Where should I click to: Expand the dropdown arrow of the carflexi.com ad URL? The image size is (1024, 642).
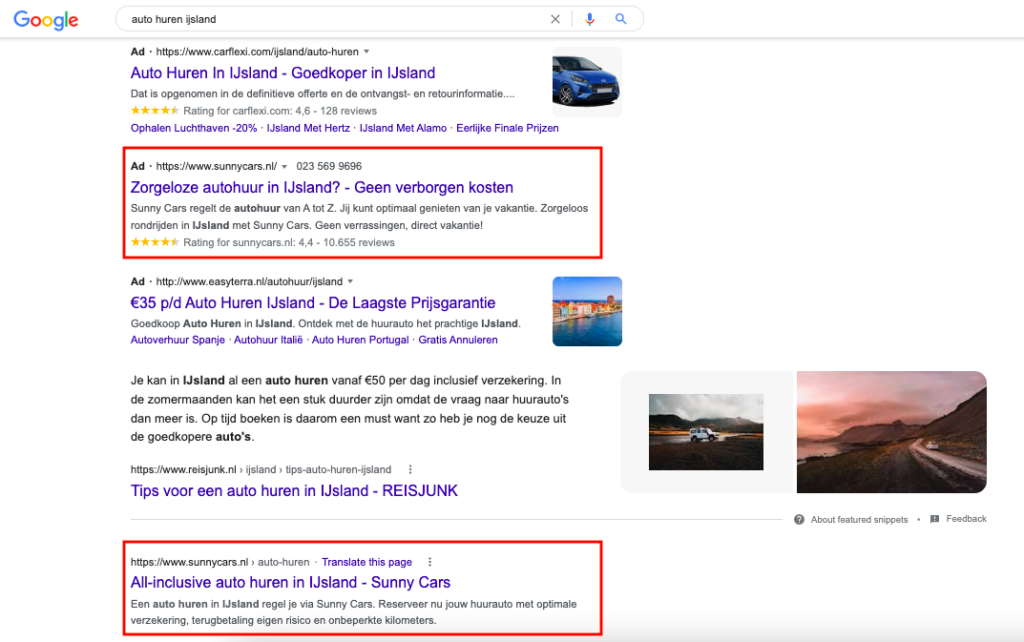click(366, 52)
